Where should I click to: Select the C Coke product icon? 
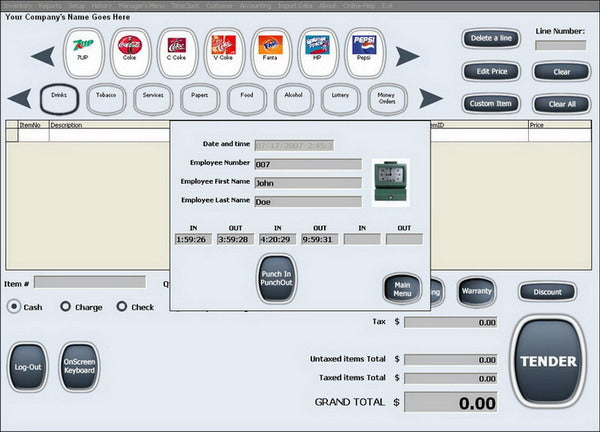(x=177, y=53)
